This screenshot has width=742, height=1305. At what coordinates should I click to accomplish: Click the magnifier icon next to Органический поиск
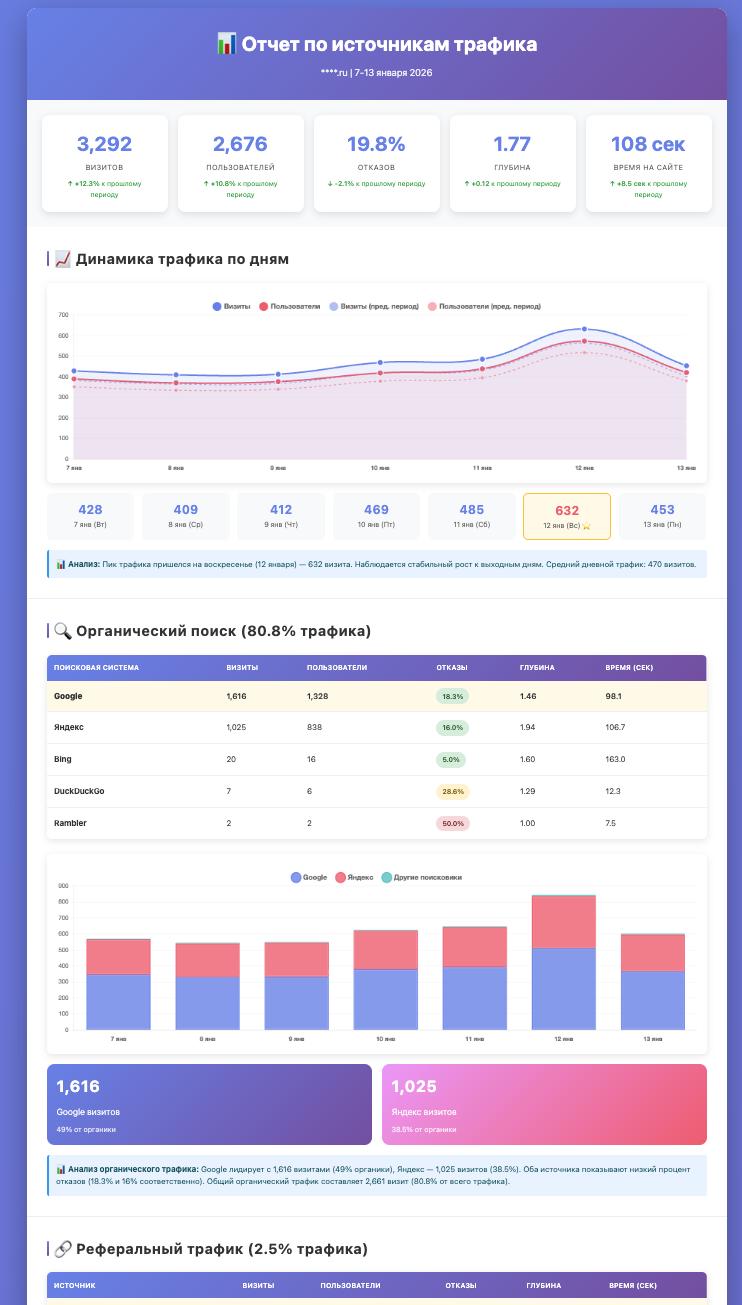click(x=62, y=631)
